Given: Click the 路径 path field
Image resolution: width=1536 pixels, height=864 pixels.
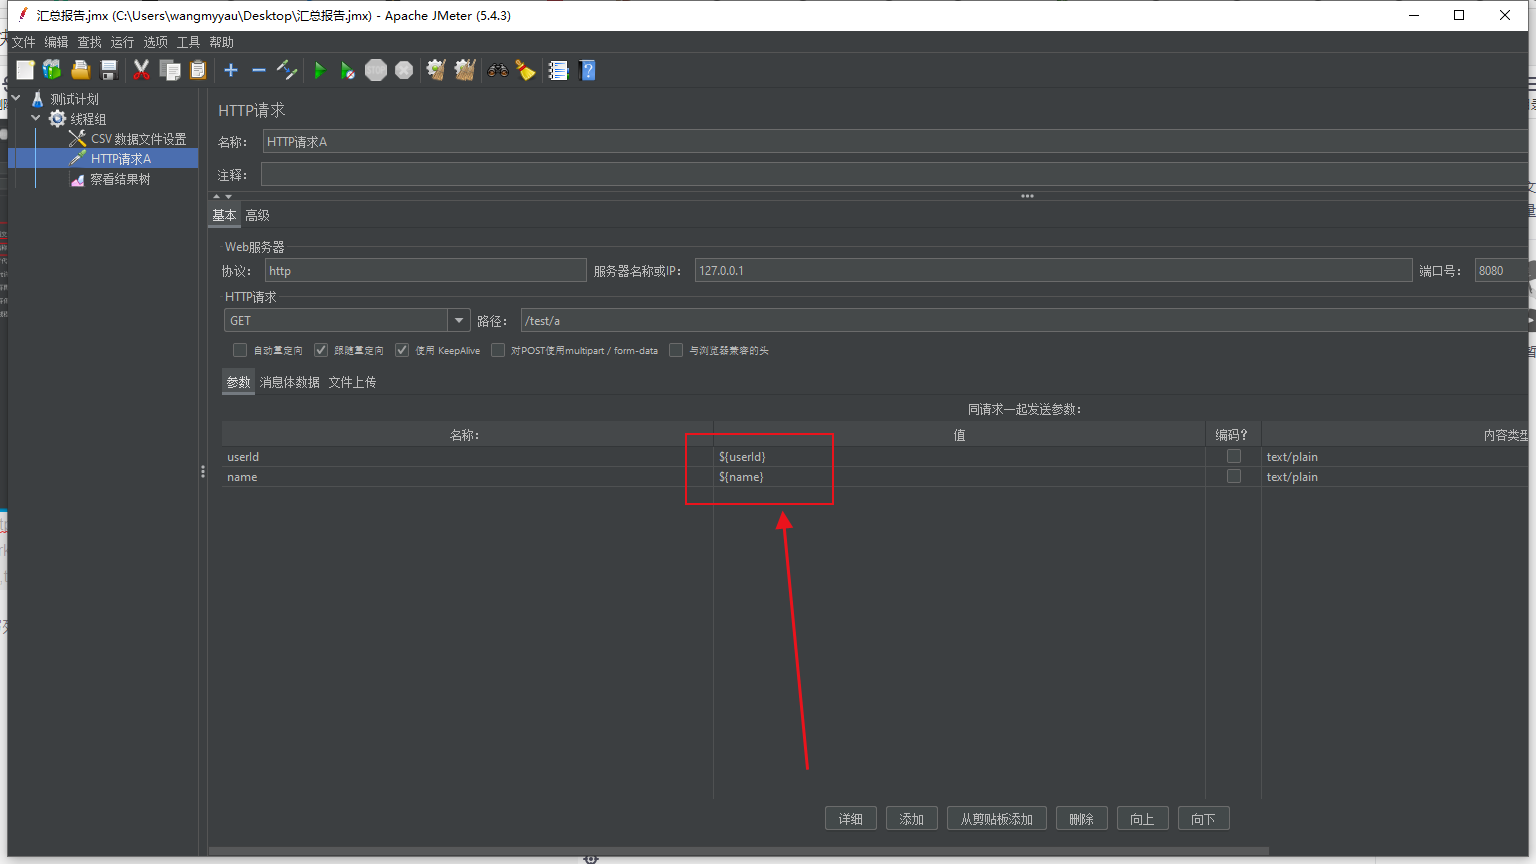Looking at the screenshot, I should pyautogui.click(x=1026, y=320).
